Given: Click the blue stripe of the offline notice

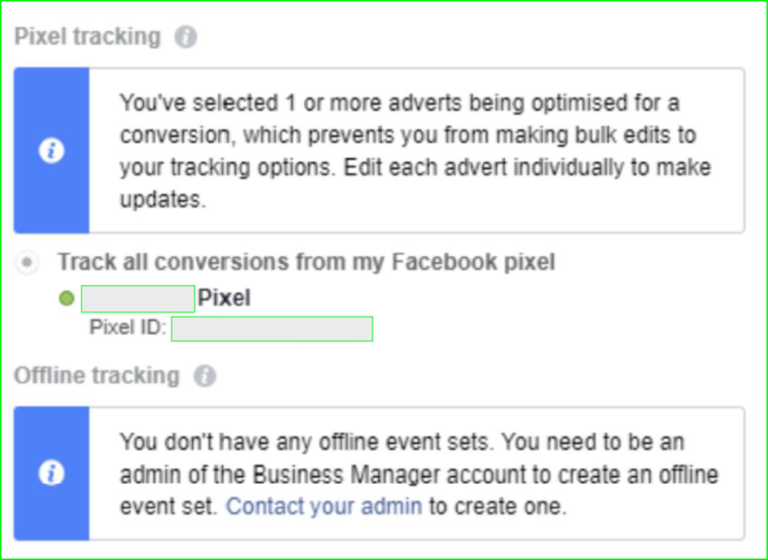Looking at the screenshot, I should (x=51, y=473).
